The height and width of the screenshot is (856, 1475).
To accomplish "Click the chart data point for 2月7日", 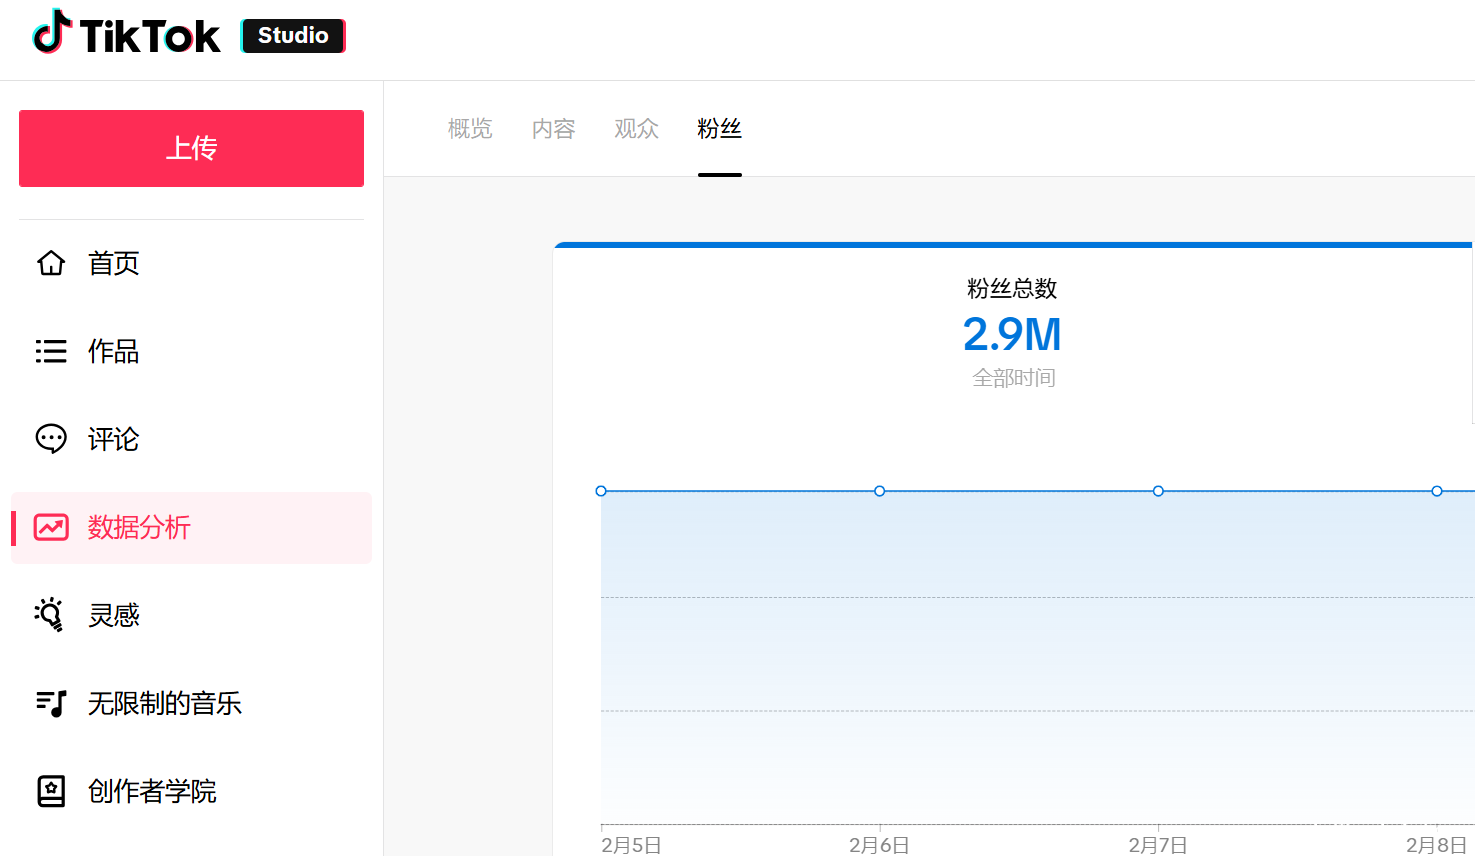I will click(1158, 491).
